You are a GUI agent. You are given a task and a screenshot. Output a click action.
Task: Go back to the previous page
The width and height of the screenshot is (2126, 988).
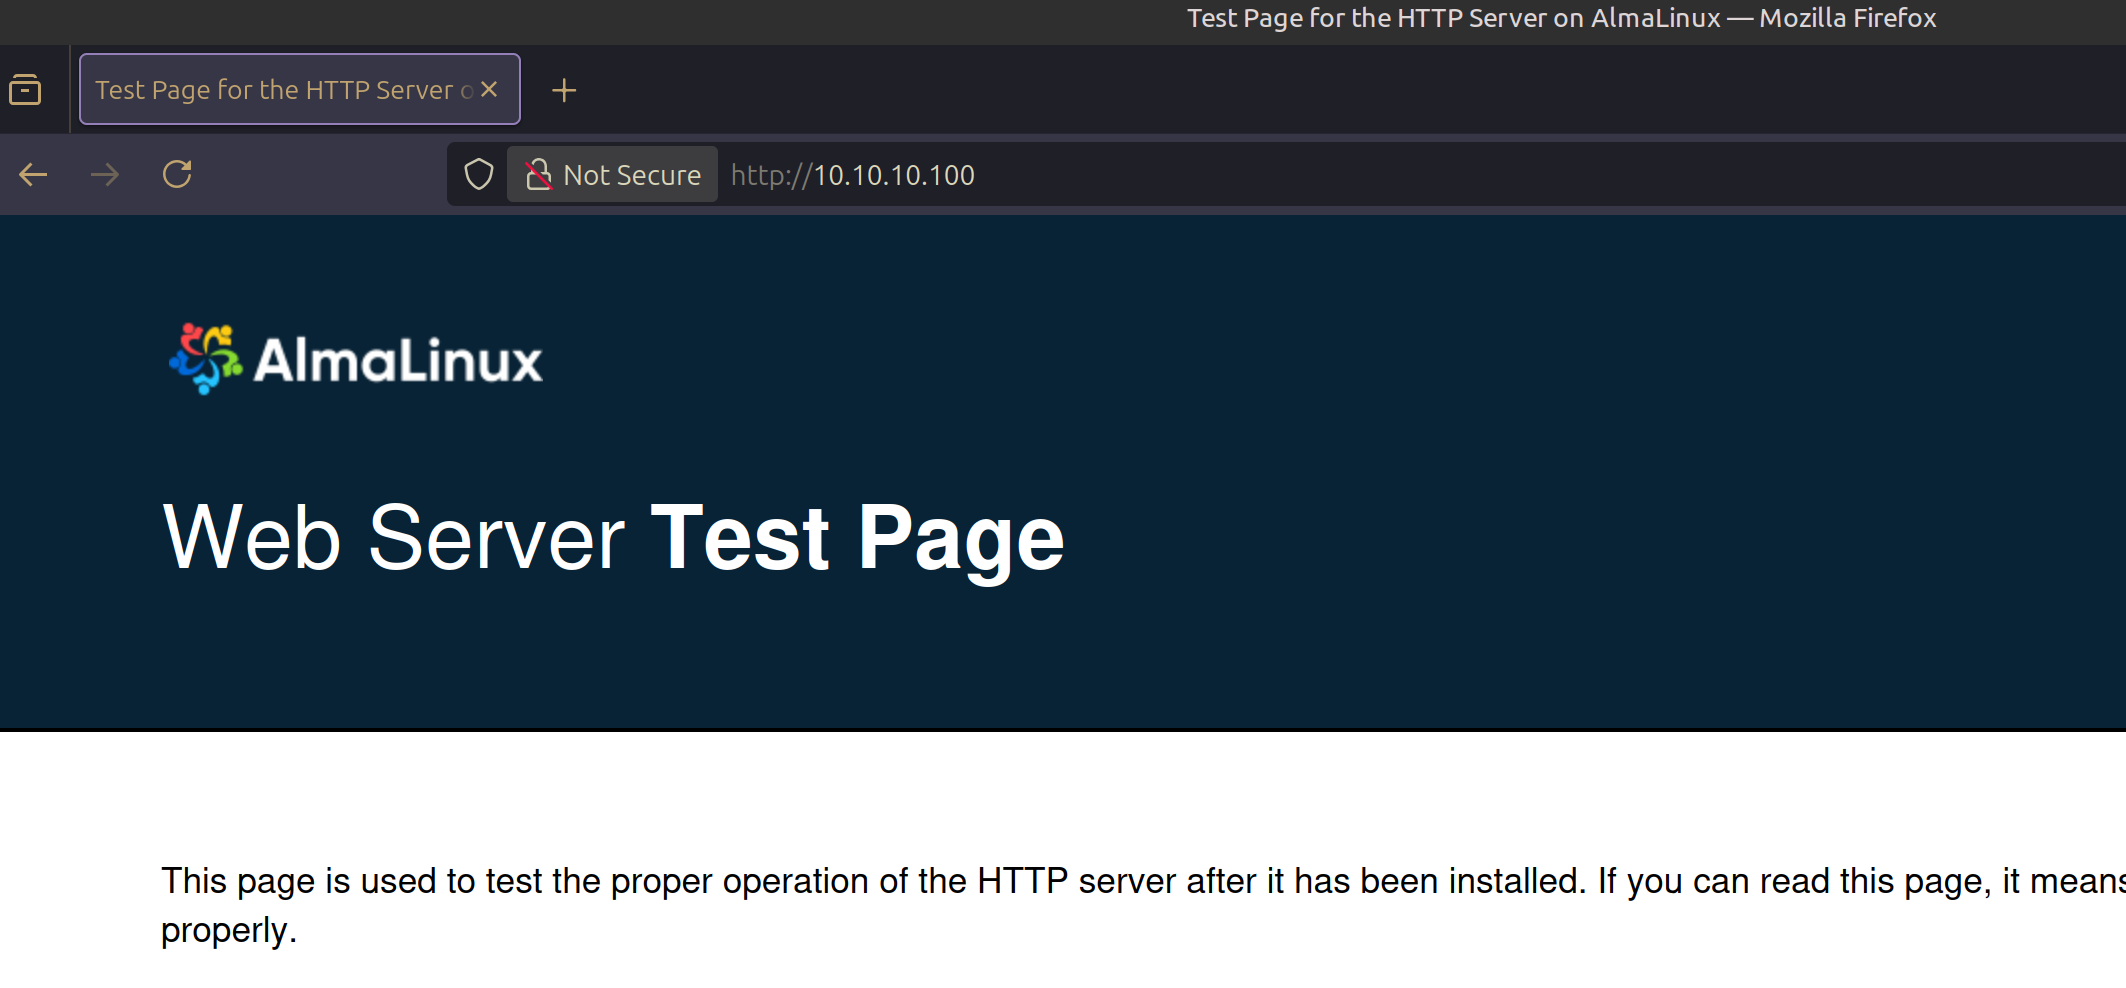[33, 175]
